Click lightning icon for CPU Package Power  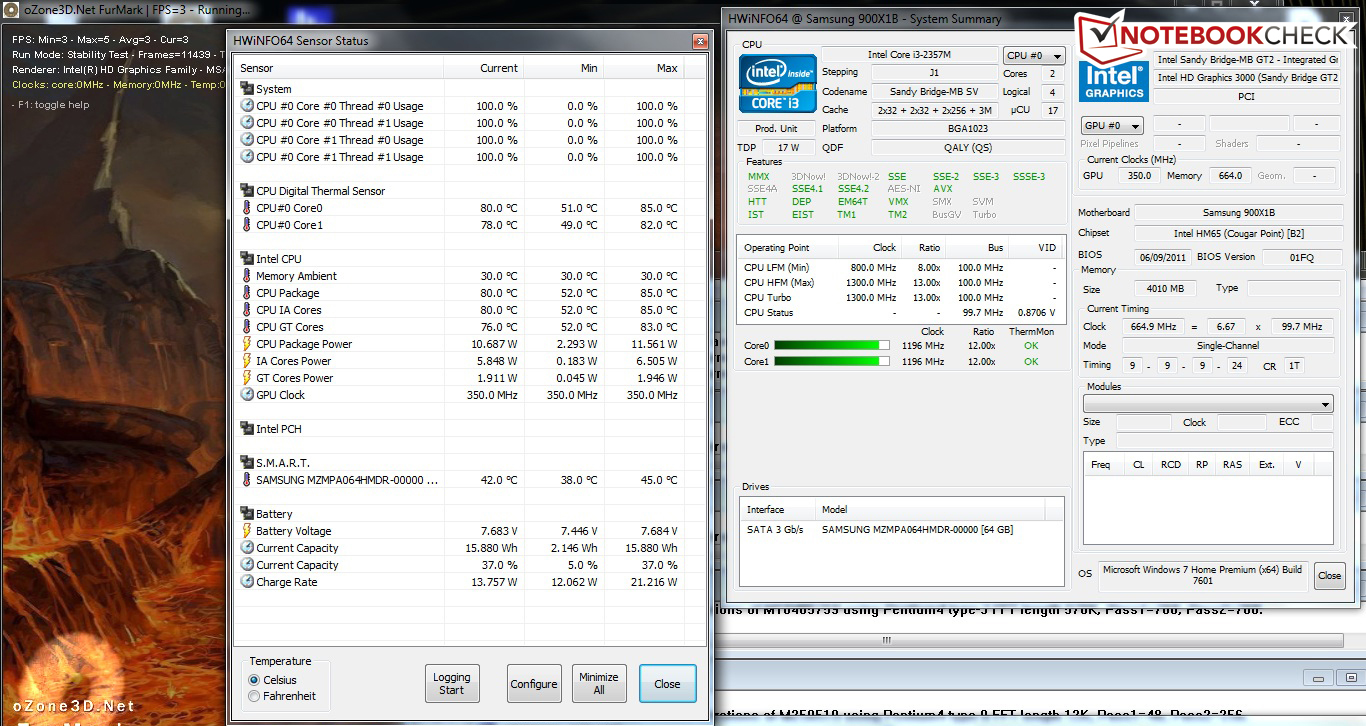247,344
